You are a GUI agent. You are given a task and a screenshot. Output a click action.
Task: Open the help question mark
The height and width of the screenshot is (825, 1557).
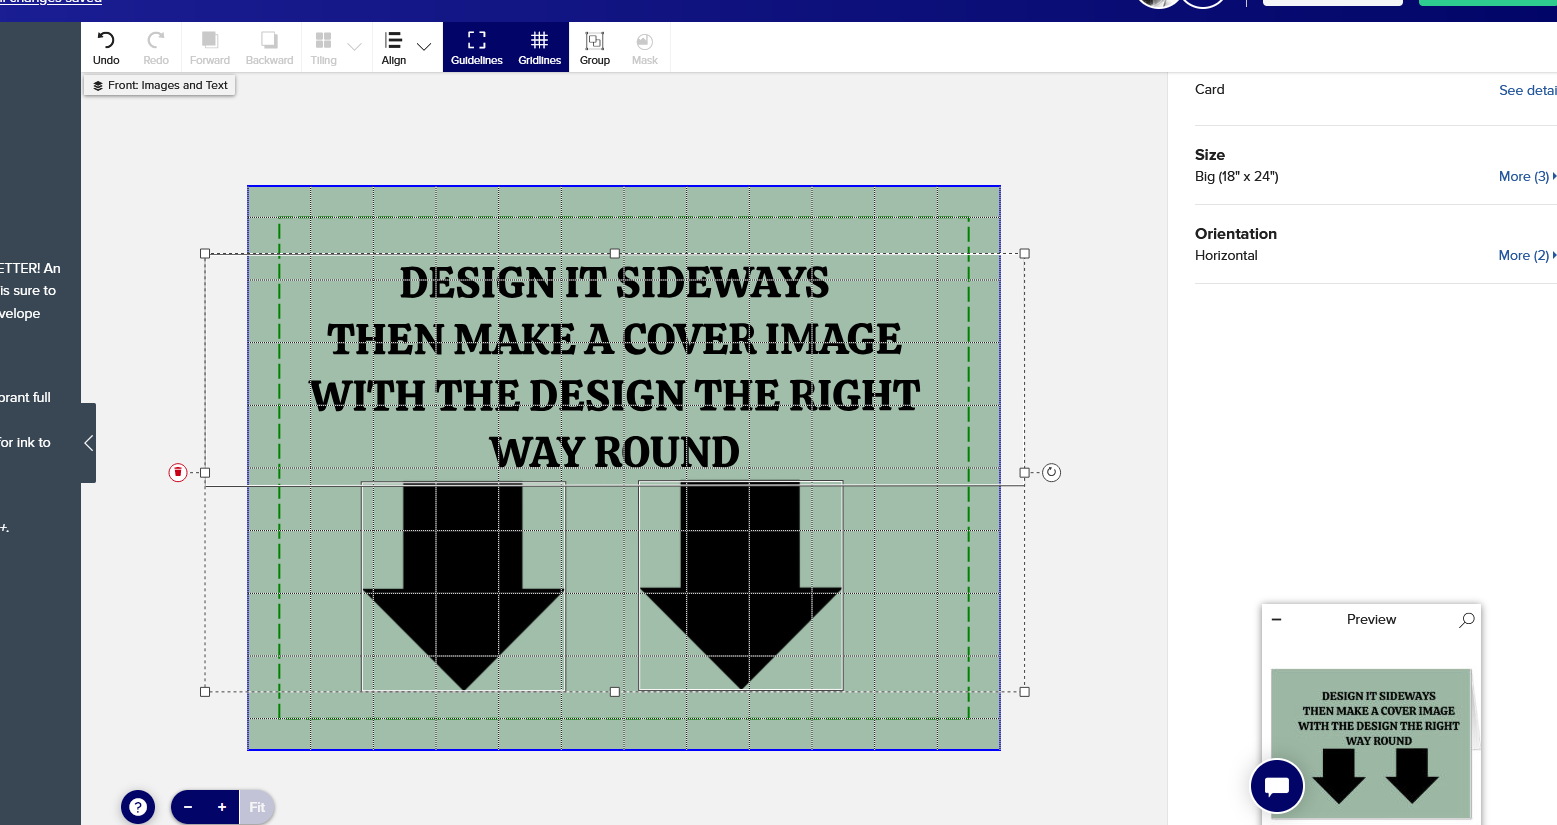click(x=138, y=807)
